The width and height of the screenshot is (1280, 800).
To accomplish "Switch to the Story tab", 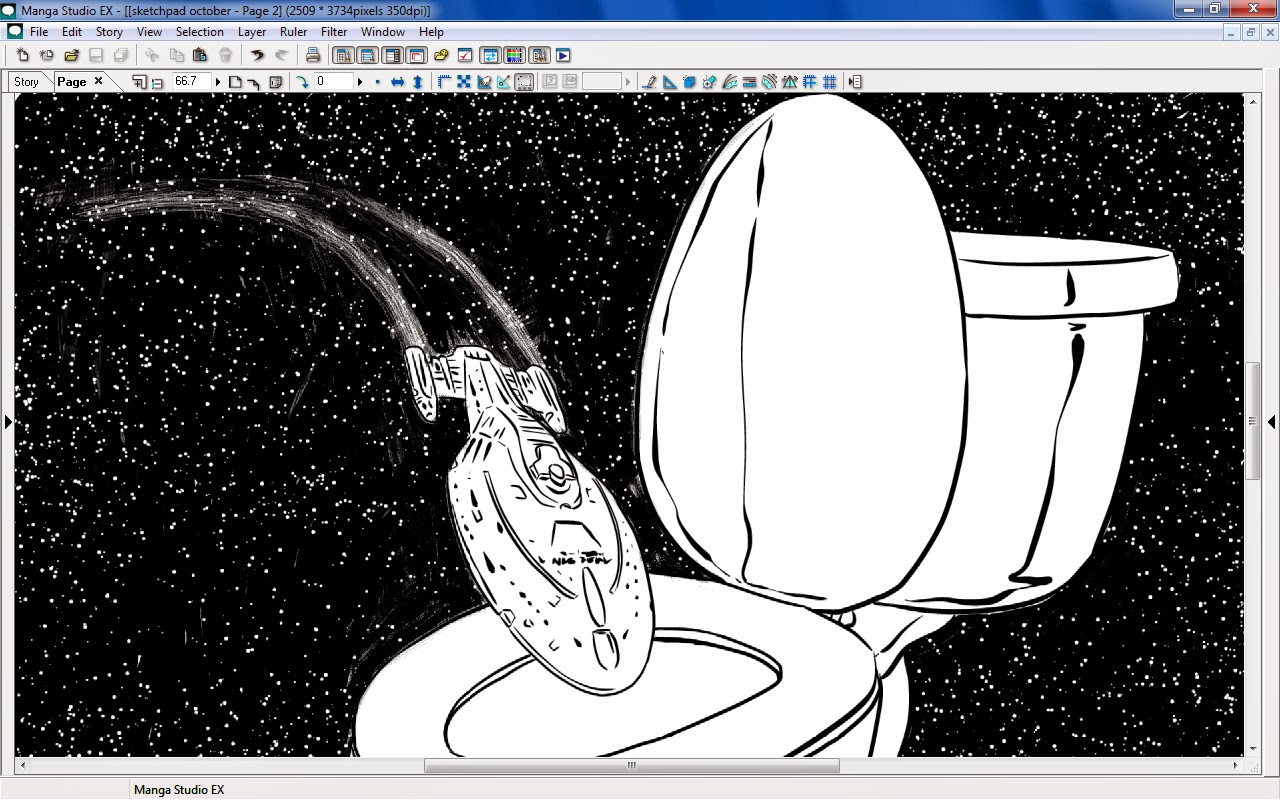I will 26,82.
